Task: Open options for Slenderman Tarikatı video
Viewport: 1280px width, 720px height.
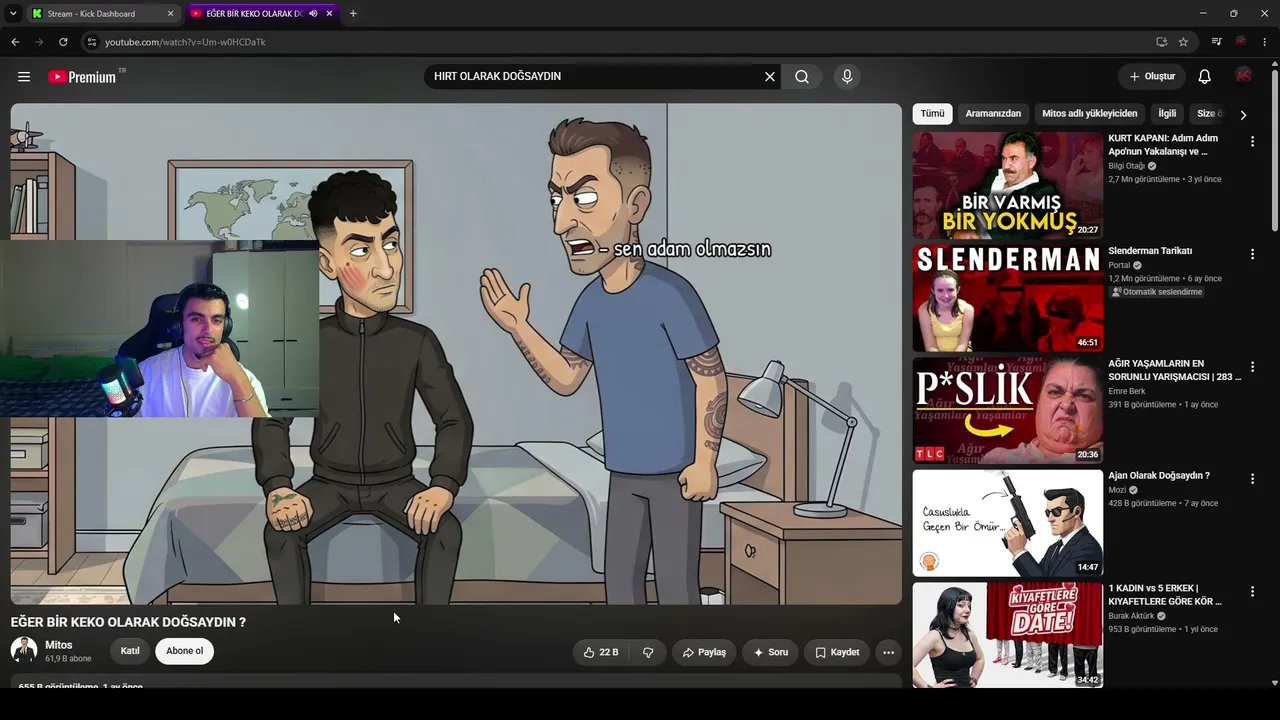Action: pos(1252,255)
